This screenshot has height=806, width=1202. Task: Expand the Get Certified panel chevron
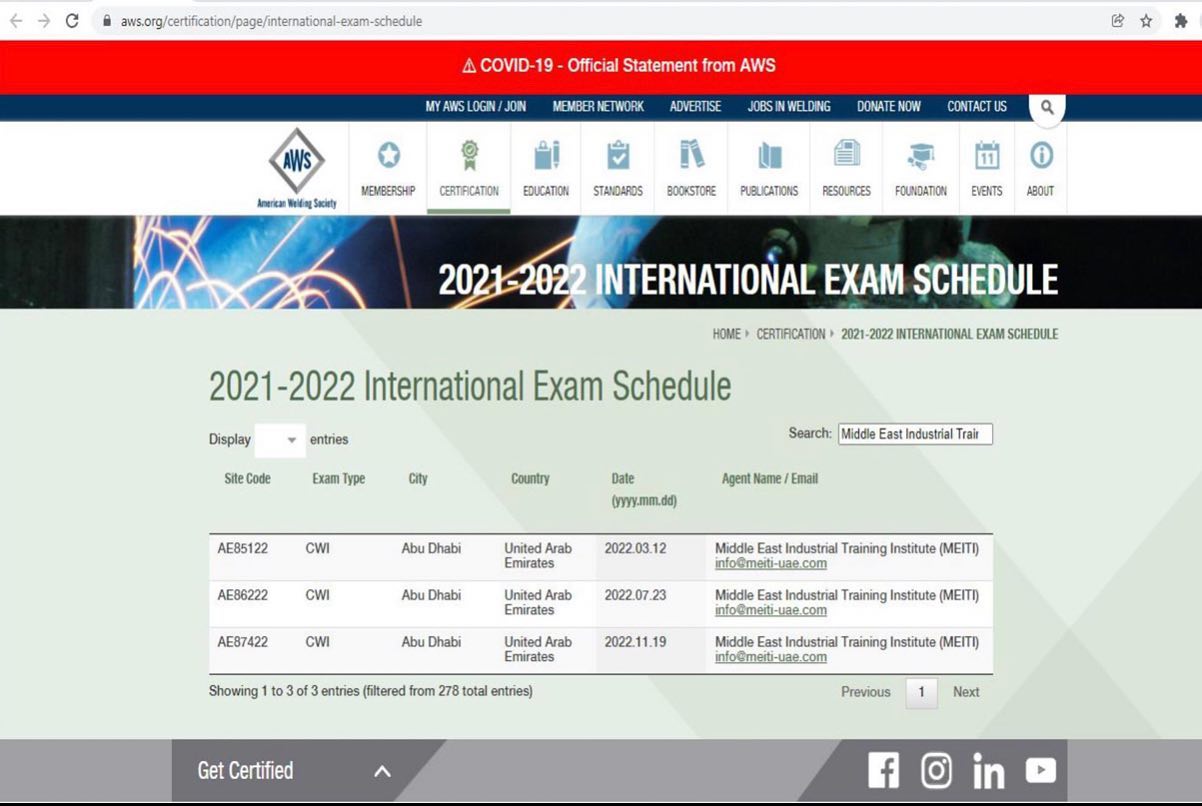tap(382, 771)
